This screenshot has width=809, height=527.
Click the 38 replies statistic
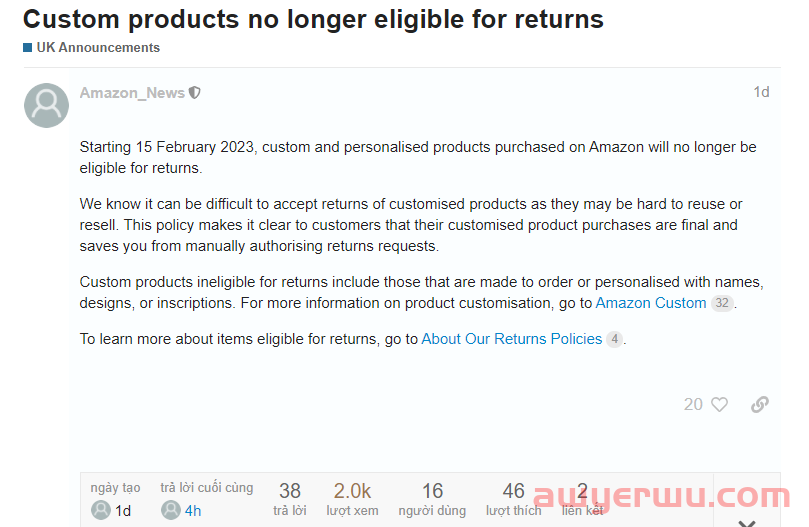click(290, 498)
